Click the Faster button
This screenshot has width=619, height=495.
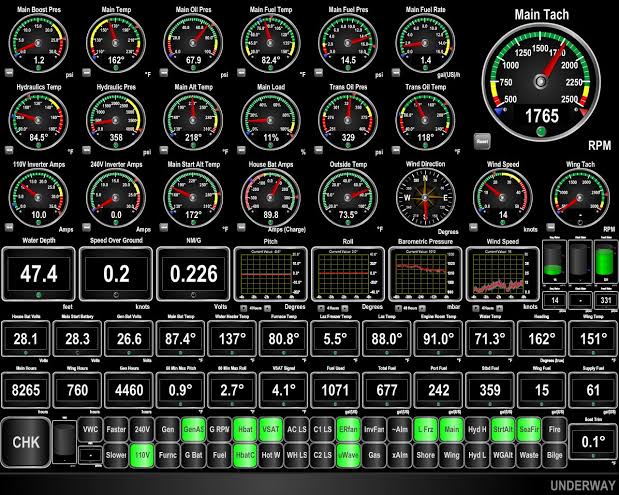(116, 429)
